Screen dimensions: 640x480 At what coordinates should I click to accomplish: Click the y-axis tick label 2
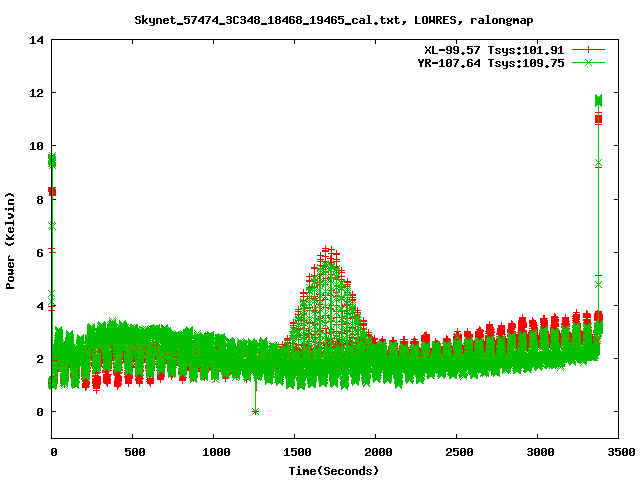pyautogui.click(x=40, y=359)
